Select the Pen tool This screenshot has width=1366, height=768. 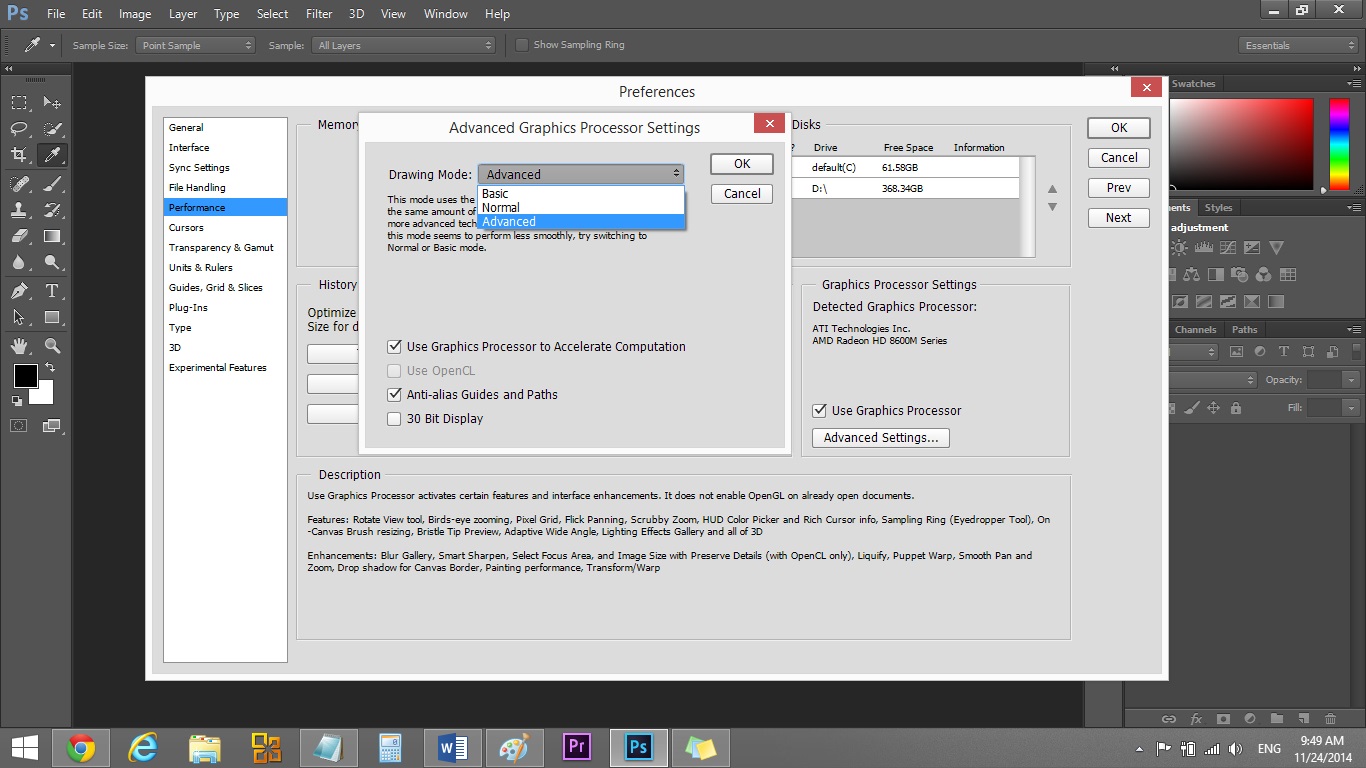[x=19, y=291]
